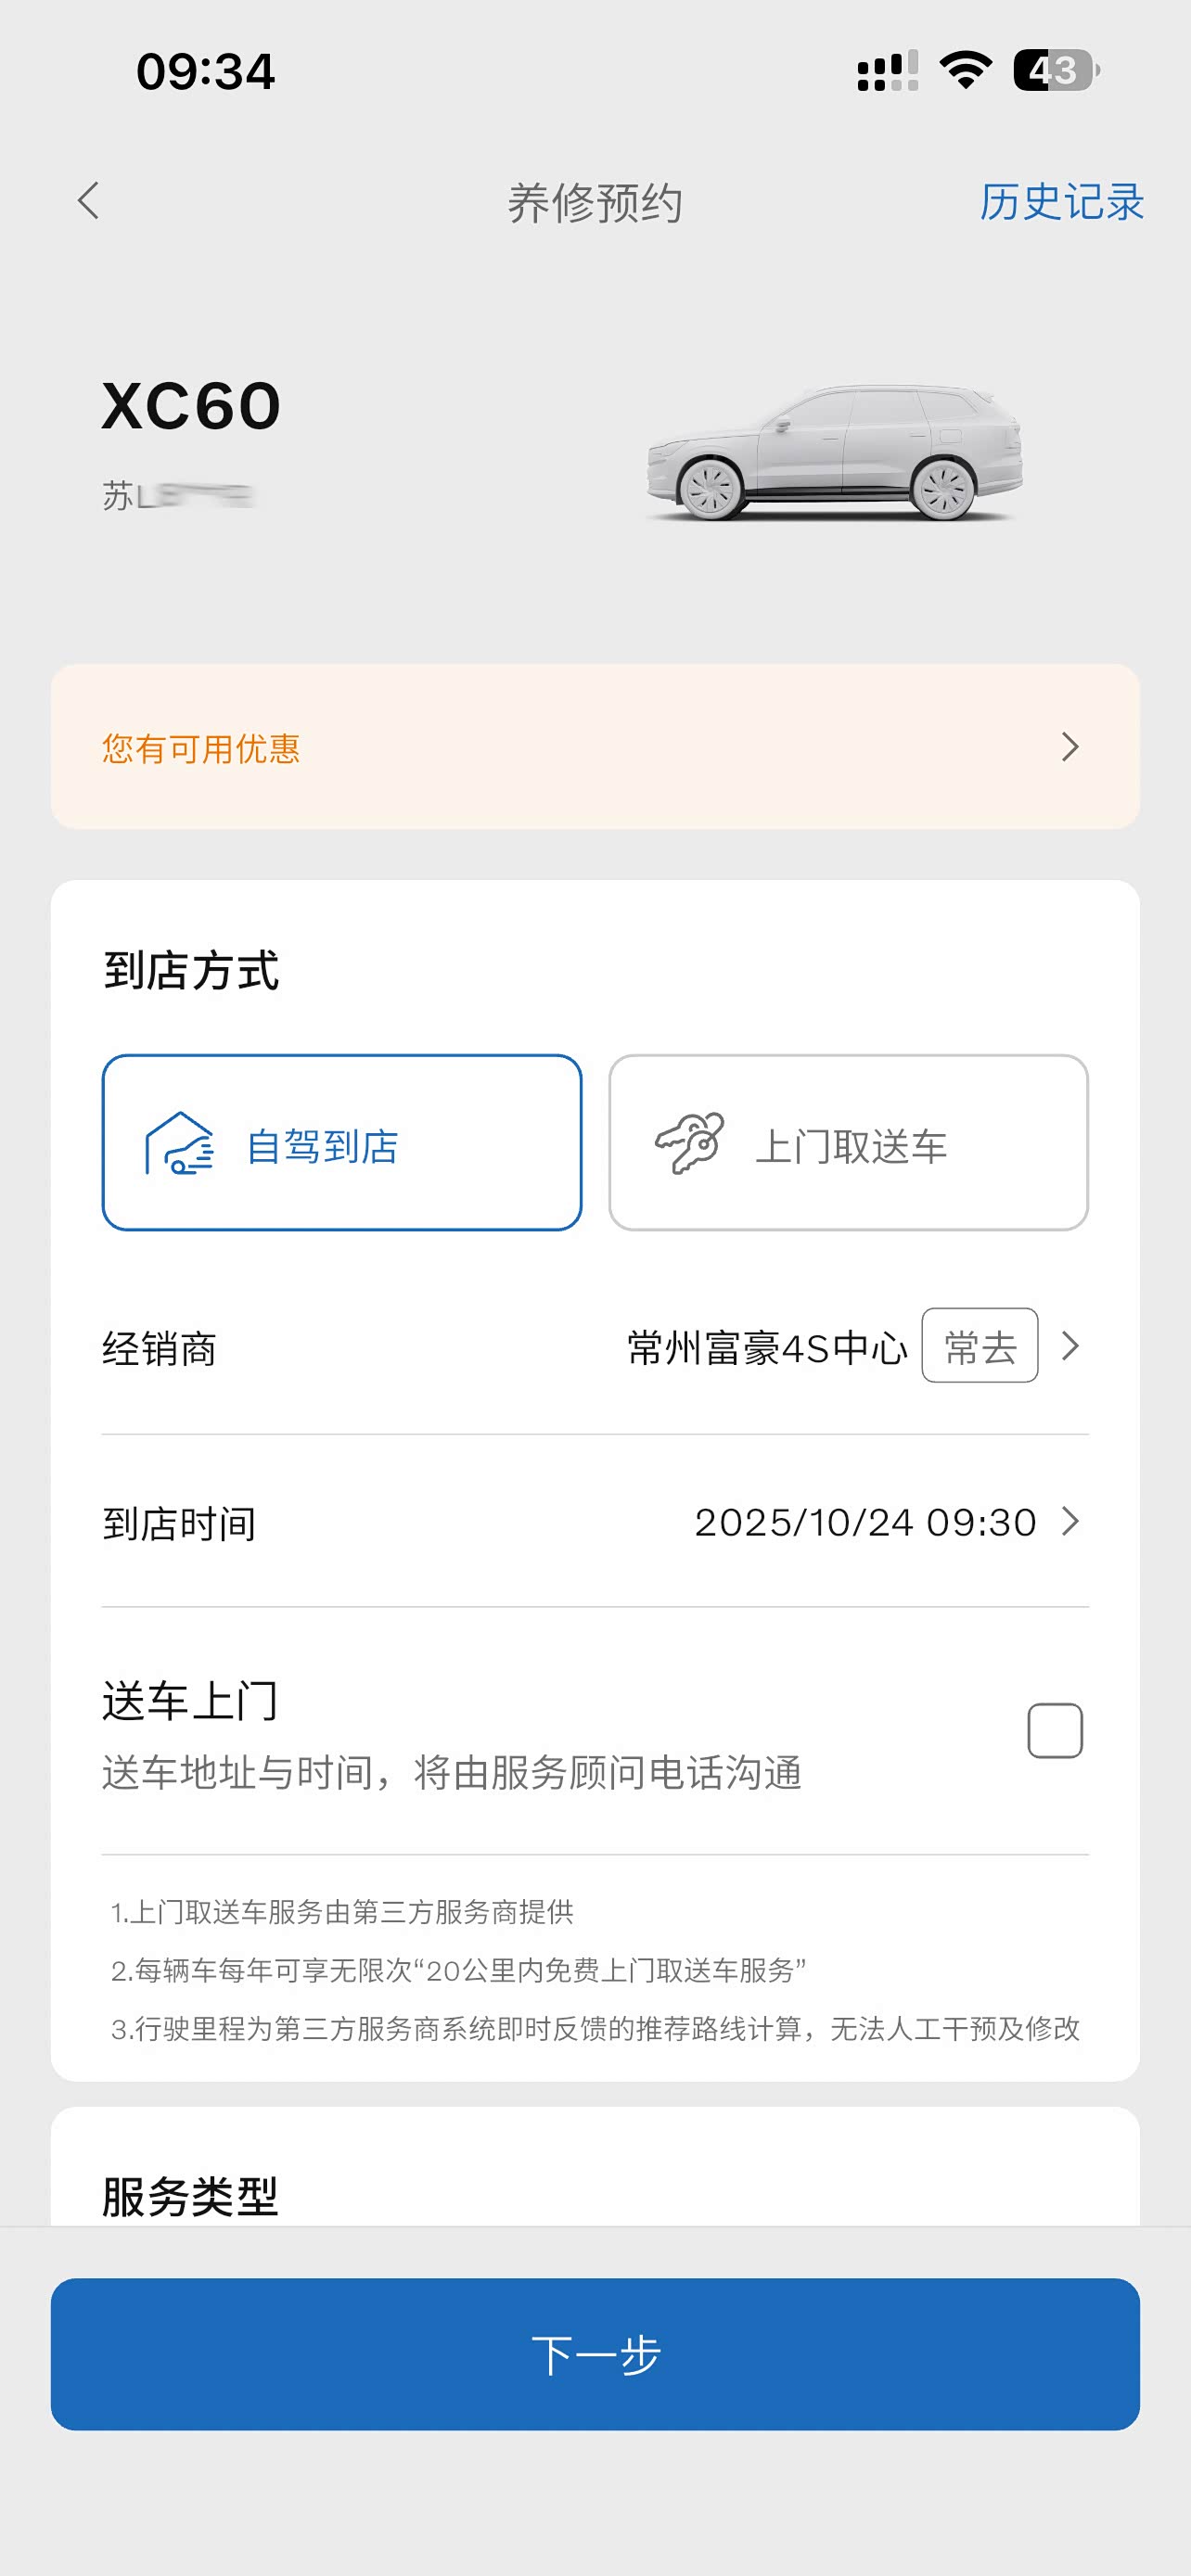Tap the 常去 frequent tag
Screen dimensions: 1191x2576
click(979, 1346)
